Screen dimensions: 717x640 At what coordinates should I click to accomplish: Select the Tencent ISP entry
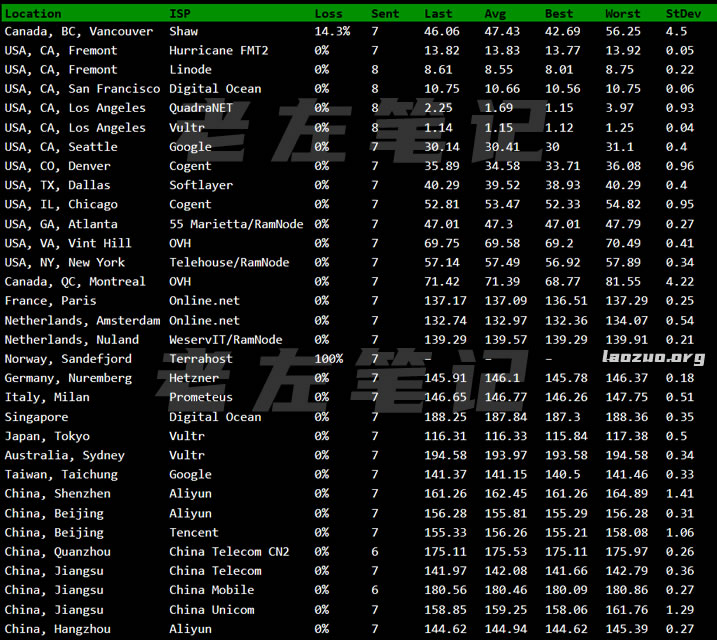click(194, 533)
